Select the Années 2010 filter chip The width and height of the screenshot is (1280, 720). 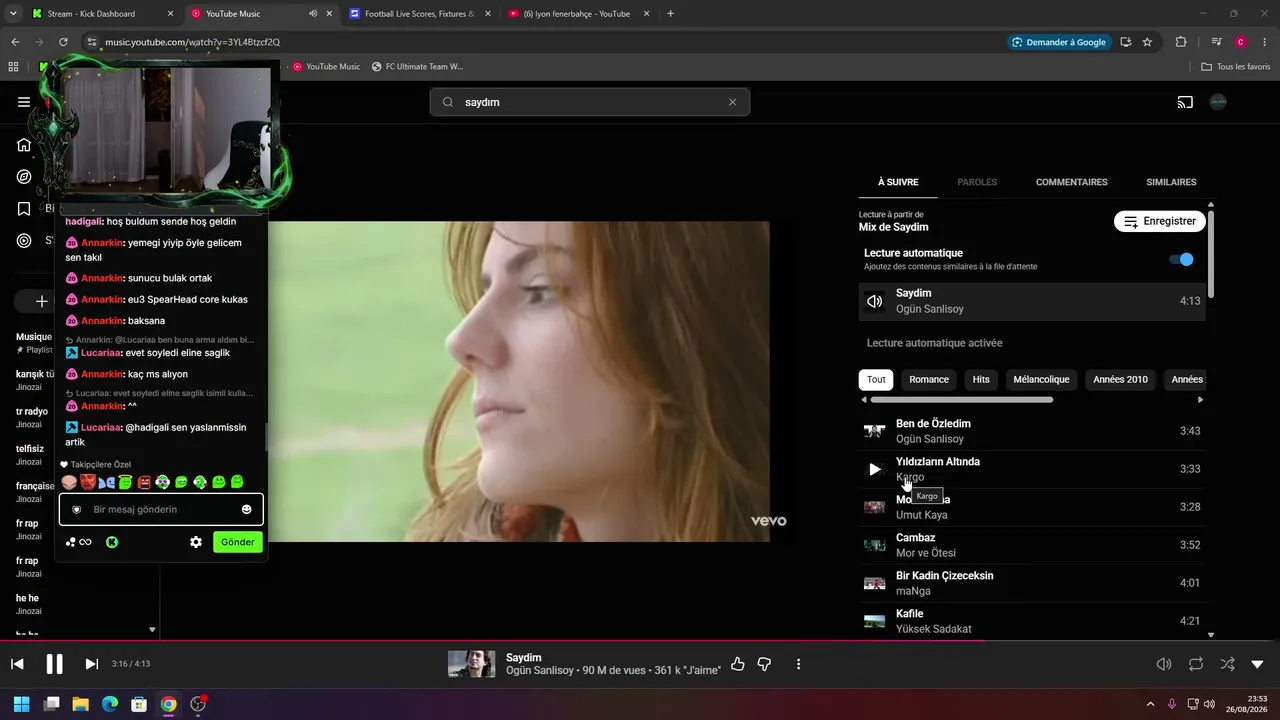[1120, 379]
